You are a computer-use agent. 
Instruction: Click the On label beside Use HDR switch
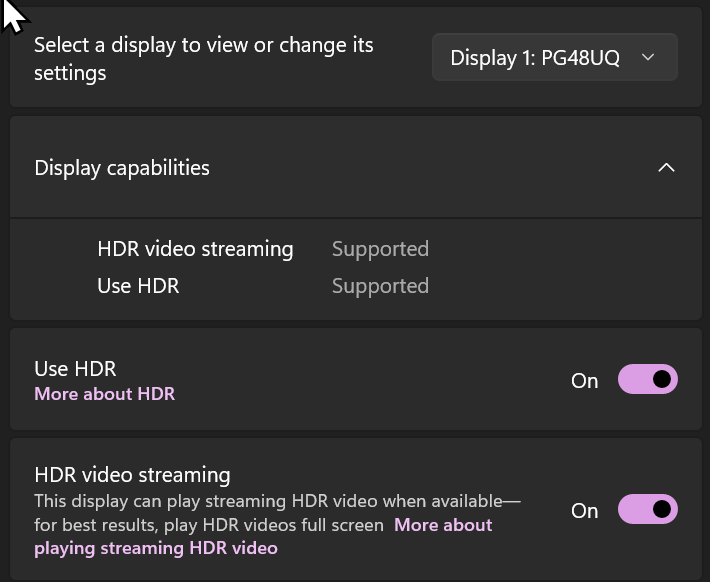[x=585, y=381]
